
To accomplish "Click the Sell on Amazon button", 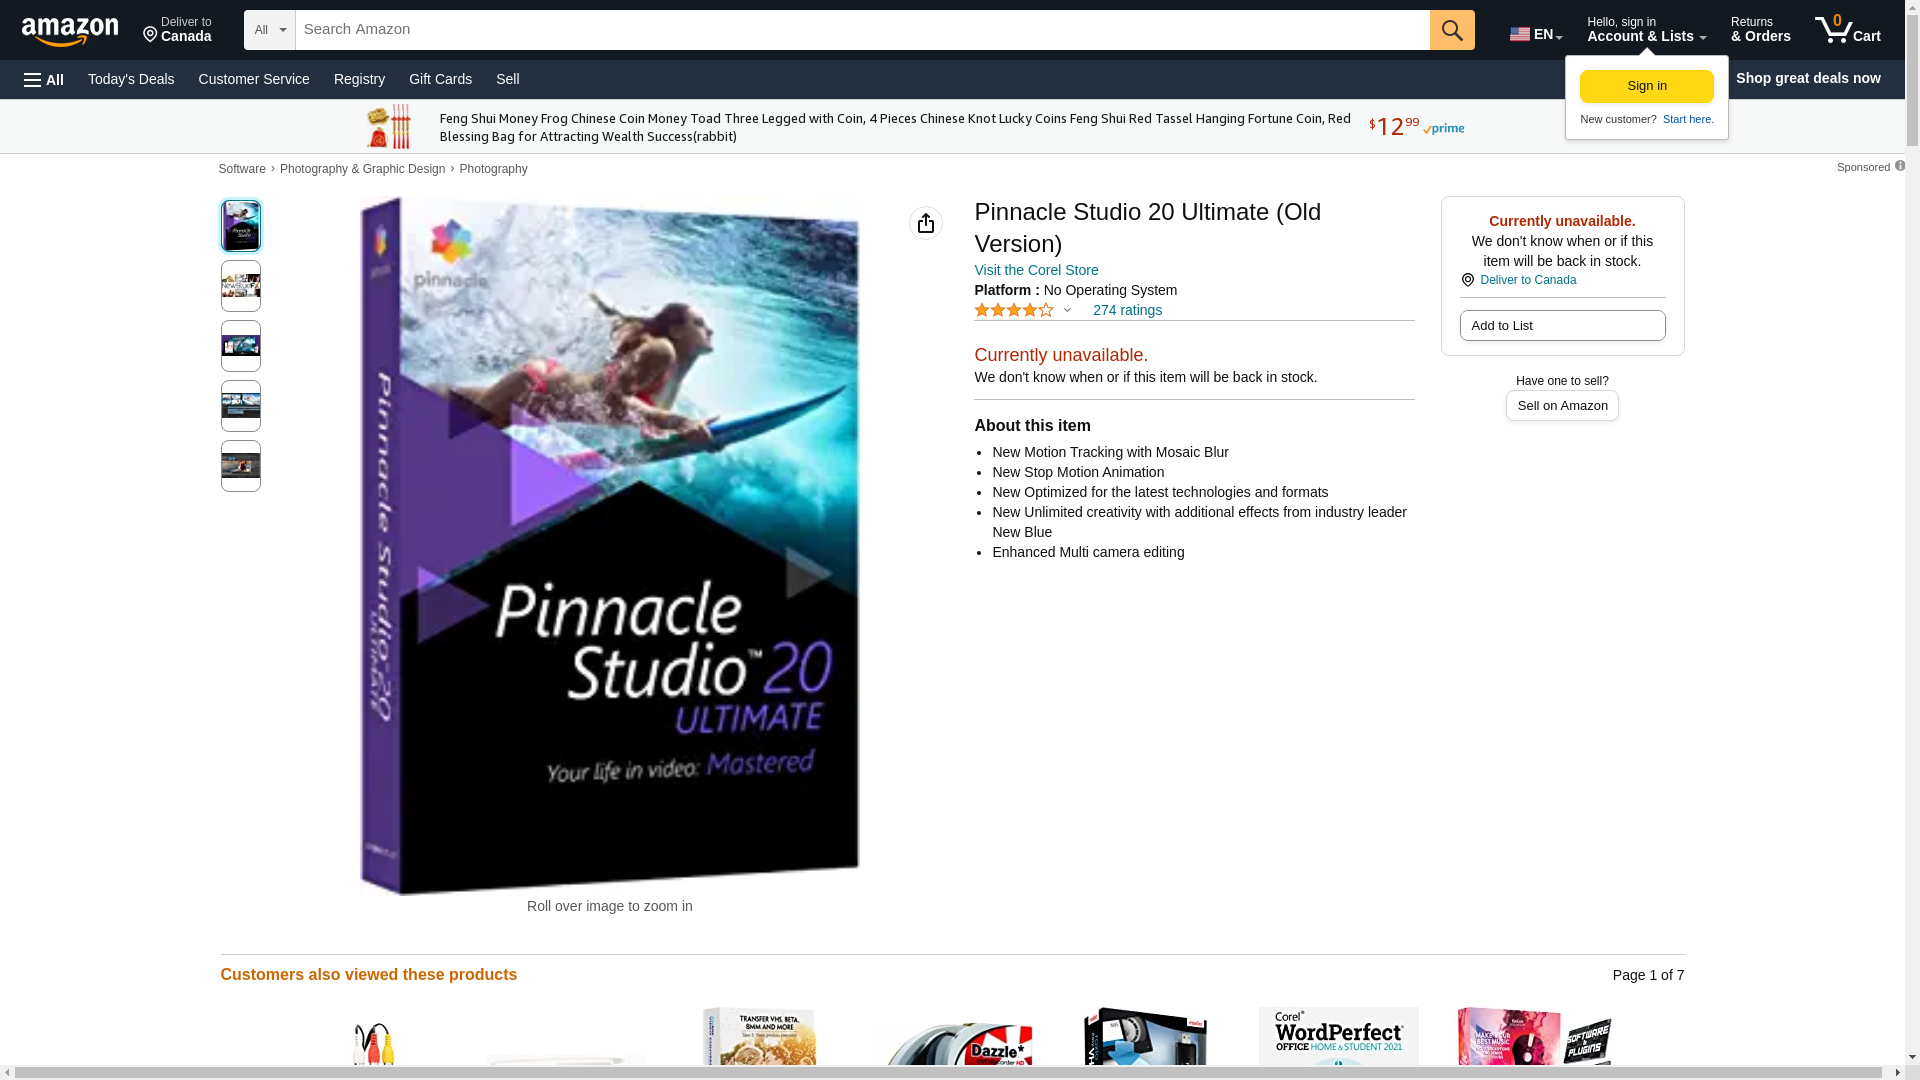I will tap(1561, 406).
